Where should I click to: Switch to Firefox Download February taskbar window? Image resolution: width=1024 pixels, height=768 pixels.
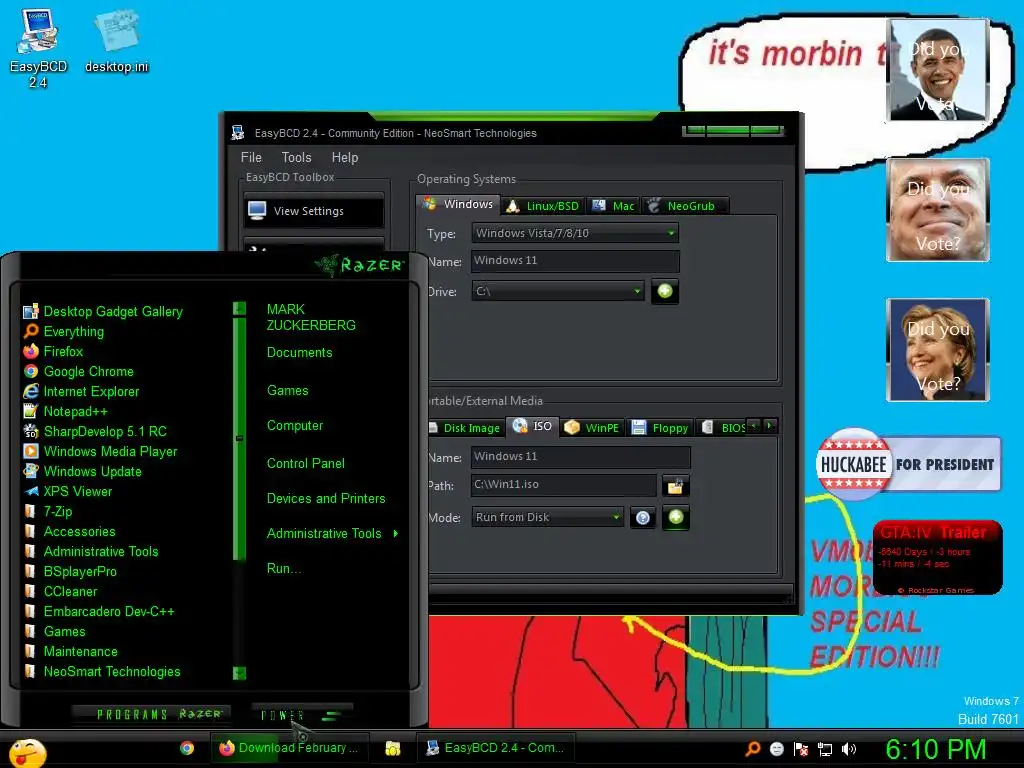tap(289, 748)
